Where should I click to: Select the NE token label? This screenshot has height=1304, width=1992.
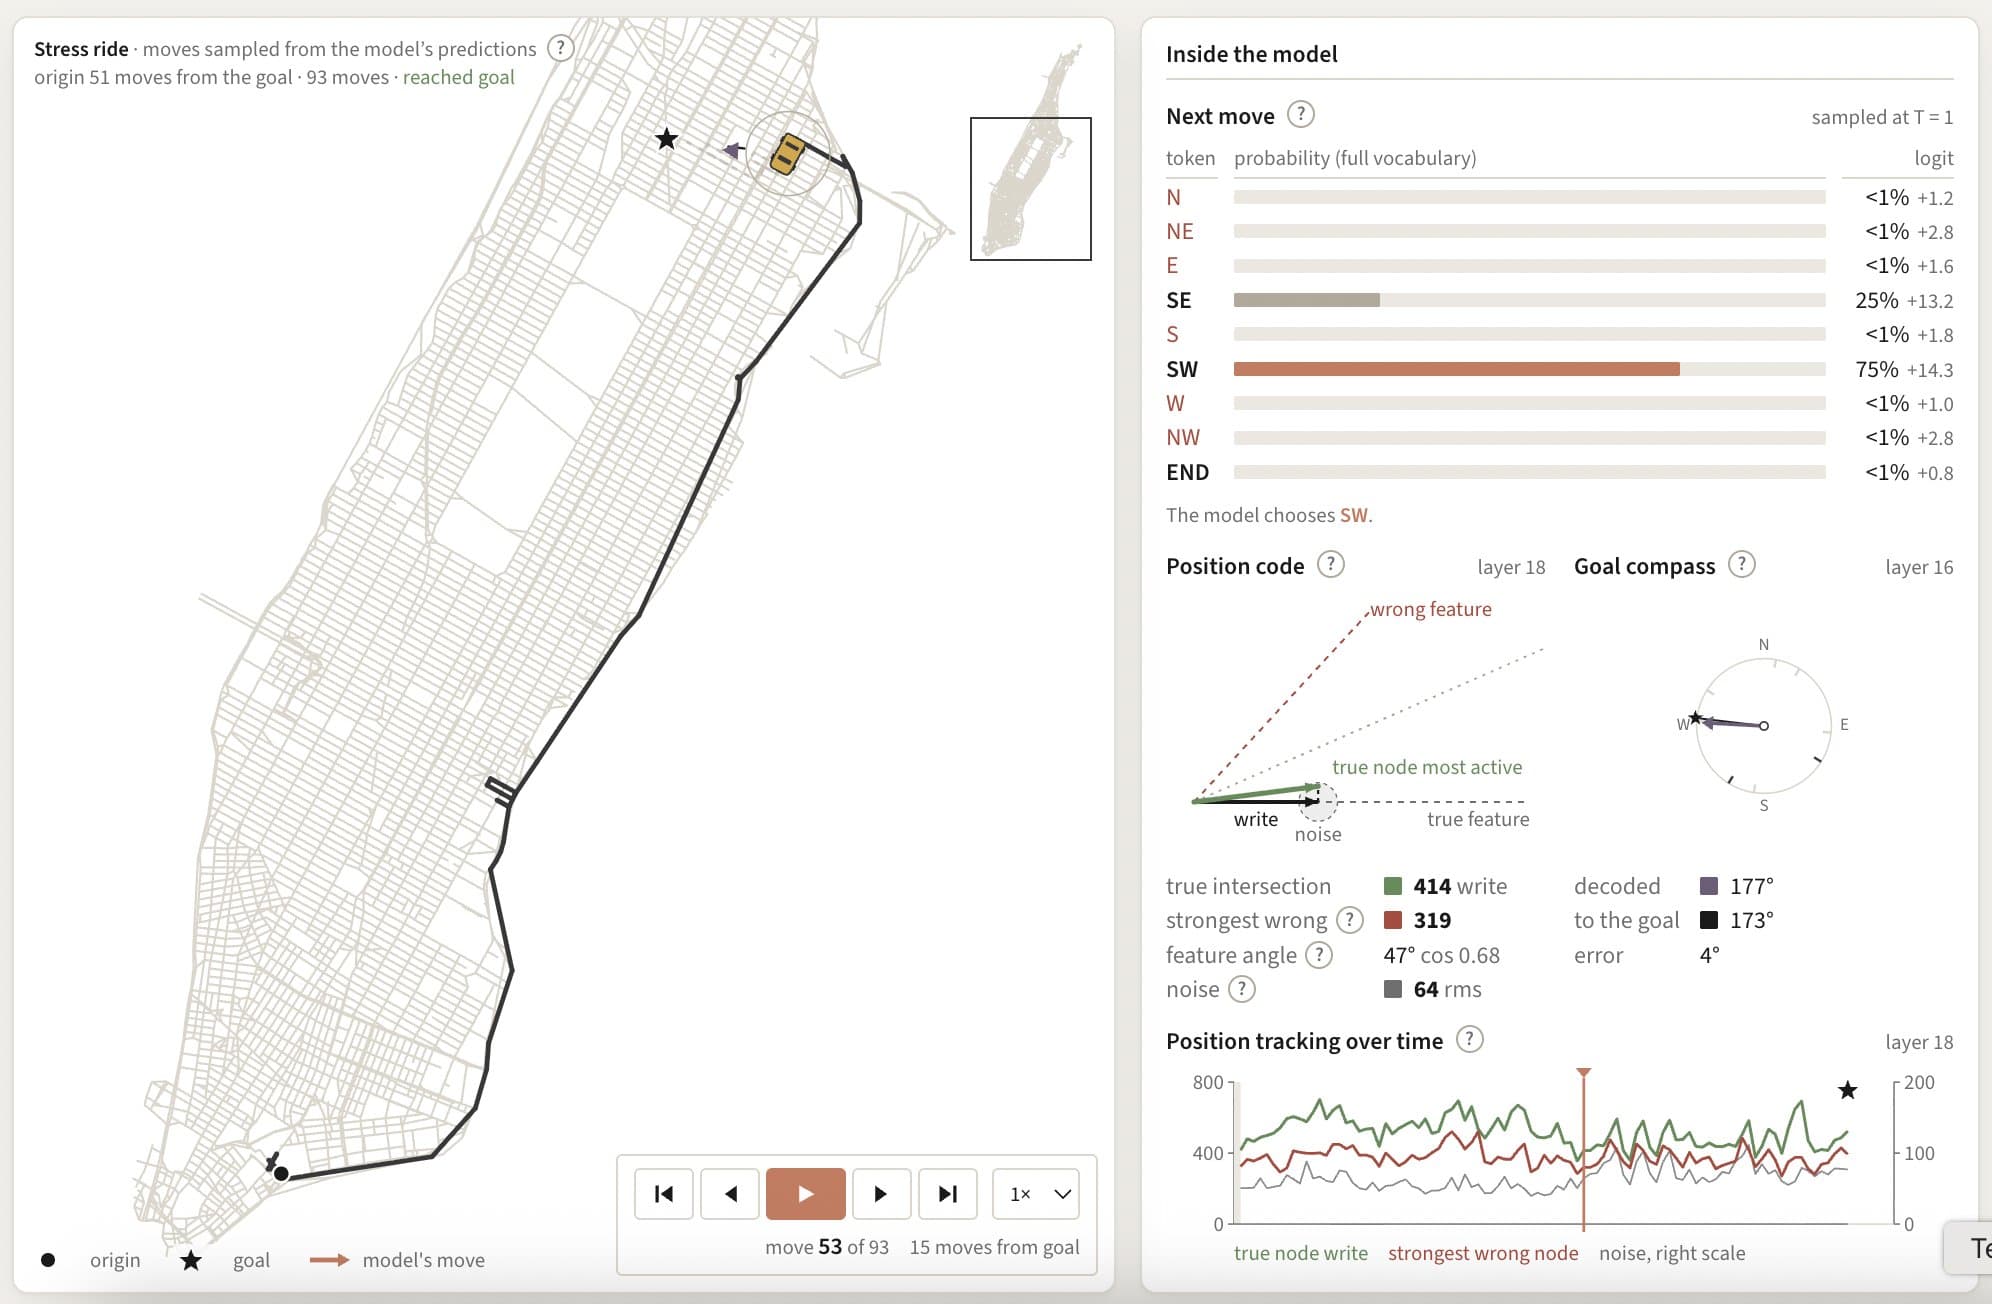[1180, 231]
